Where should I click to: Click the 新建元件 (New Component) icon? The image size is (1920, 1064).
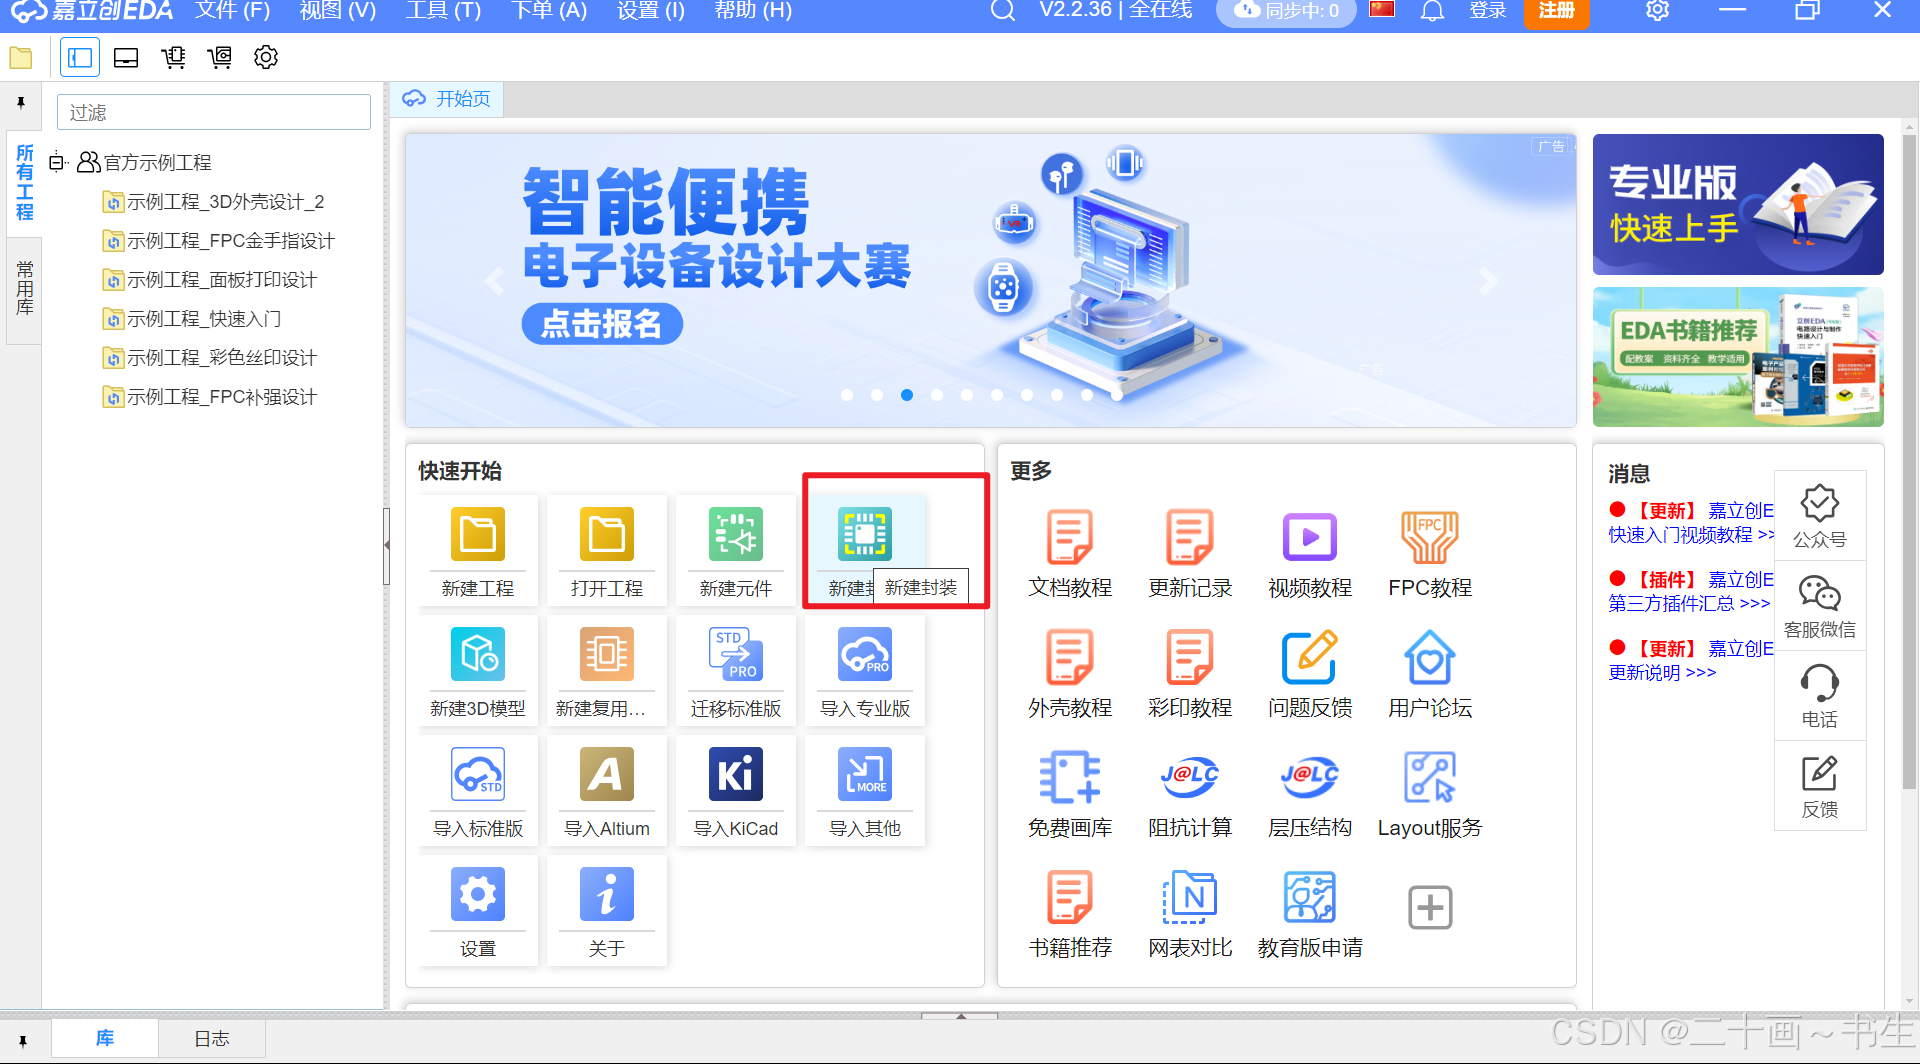point(736,535)
